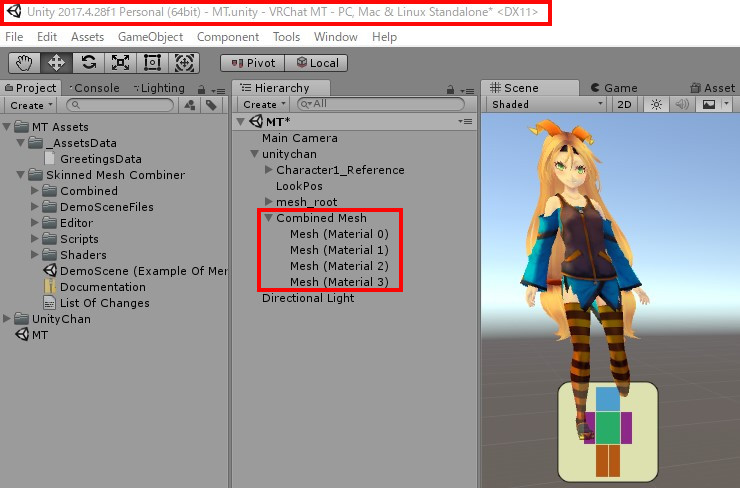Click Hierarchy search field

point(380,104)
